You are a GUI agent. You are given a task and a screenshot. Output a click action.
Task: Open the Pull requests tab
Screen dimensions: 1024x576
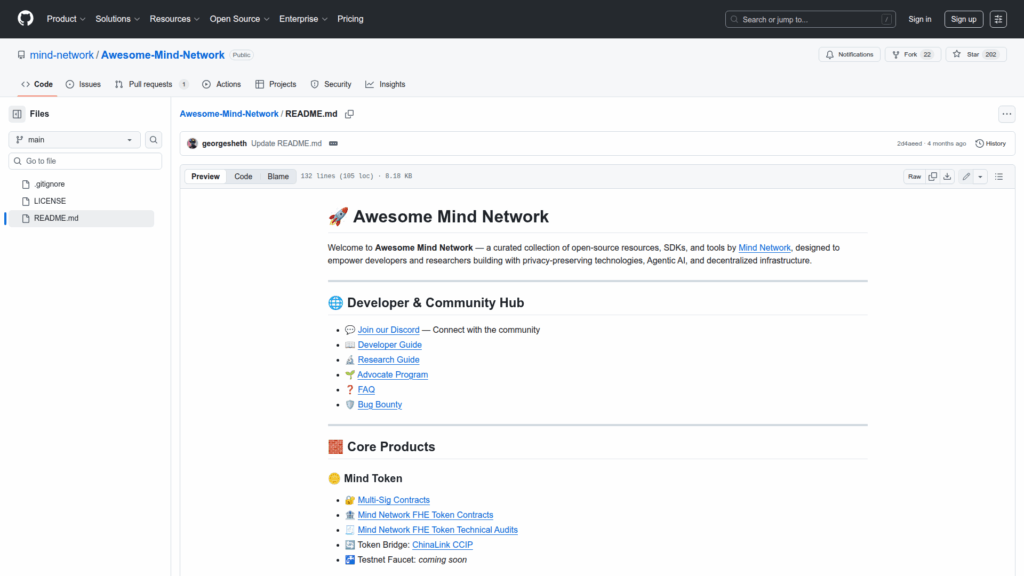pos(152,84)
